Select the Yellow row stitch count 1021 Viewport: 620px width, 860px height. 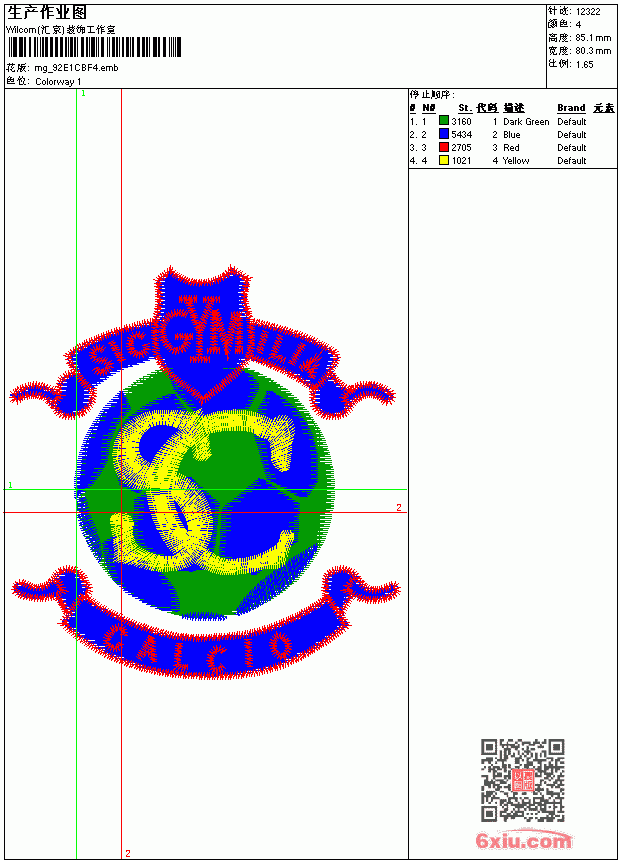click(x=461, y=161)
